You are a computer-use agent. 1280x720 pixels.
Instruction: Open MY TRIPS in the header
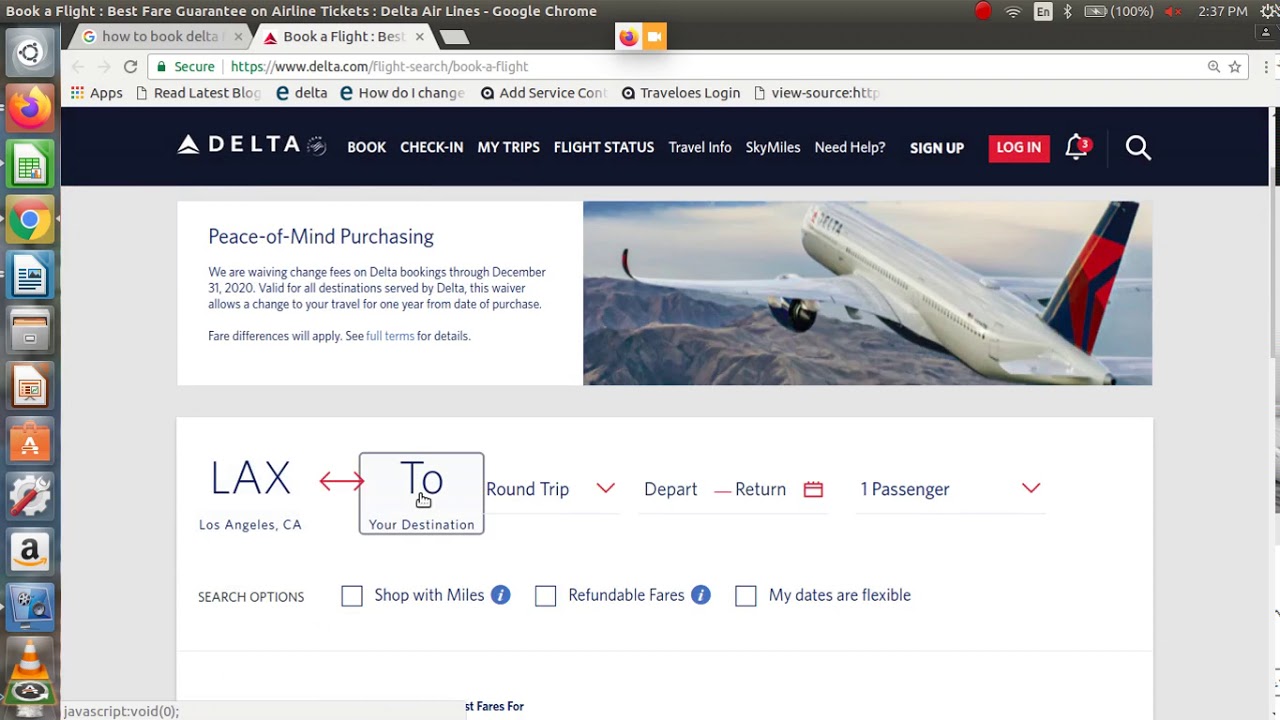pyautogui.click(x=508, y=147)
